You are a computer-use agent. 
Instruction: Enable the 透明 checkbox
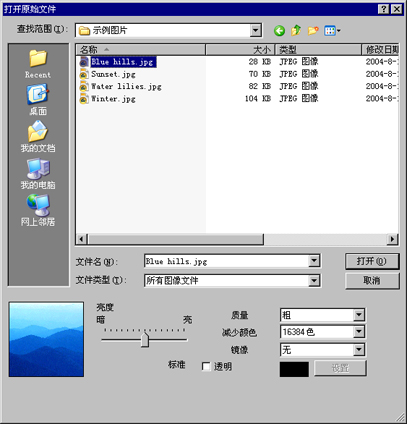pyautogui.click(x=206, y=367)
